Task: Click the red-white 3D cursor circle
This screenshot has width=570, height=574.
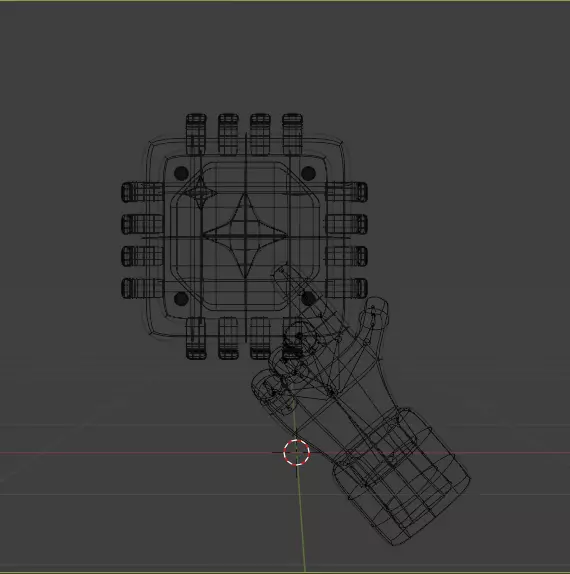Action: 297,453
